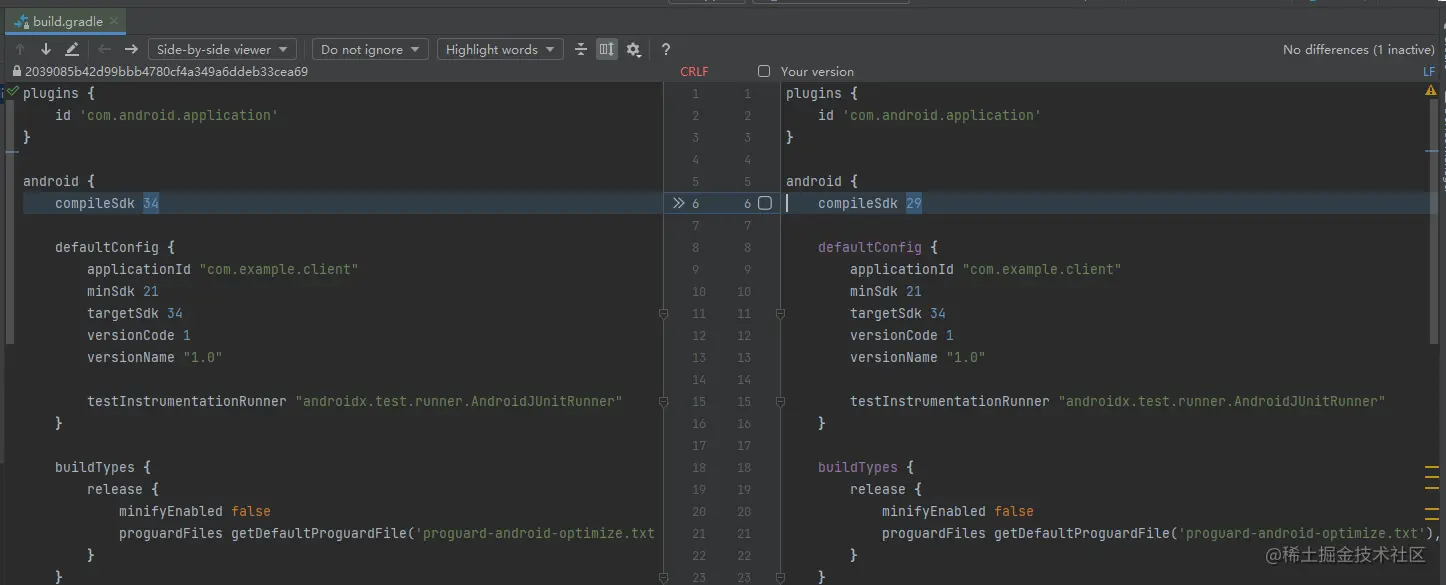This screenshot has width=1446, height=585.
Task: Tick the Your version checkbox
Action: point(764,72)
